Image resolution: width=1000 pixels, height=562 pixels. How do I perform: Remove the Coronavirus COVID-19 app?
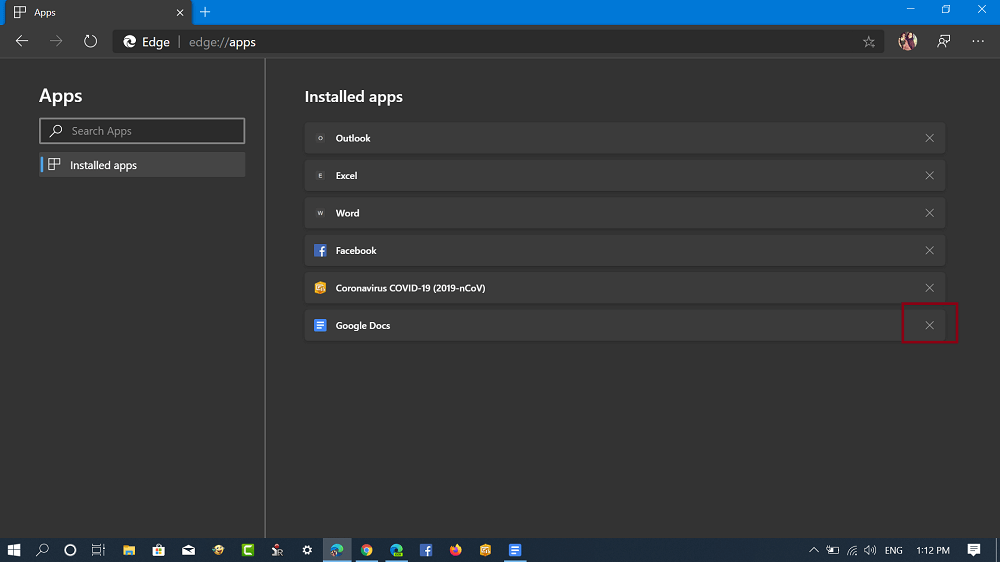click(929, 288)
